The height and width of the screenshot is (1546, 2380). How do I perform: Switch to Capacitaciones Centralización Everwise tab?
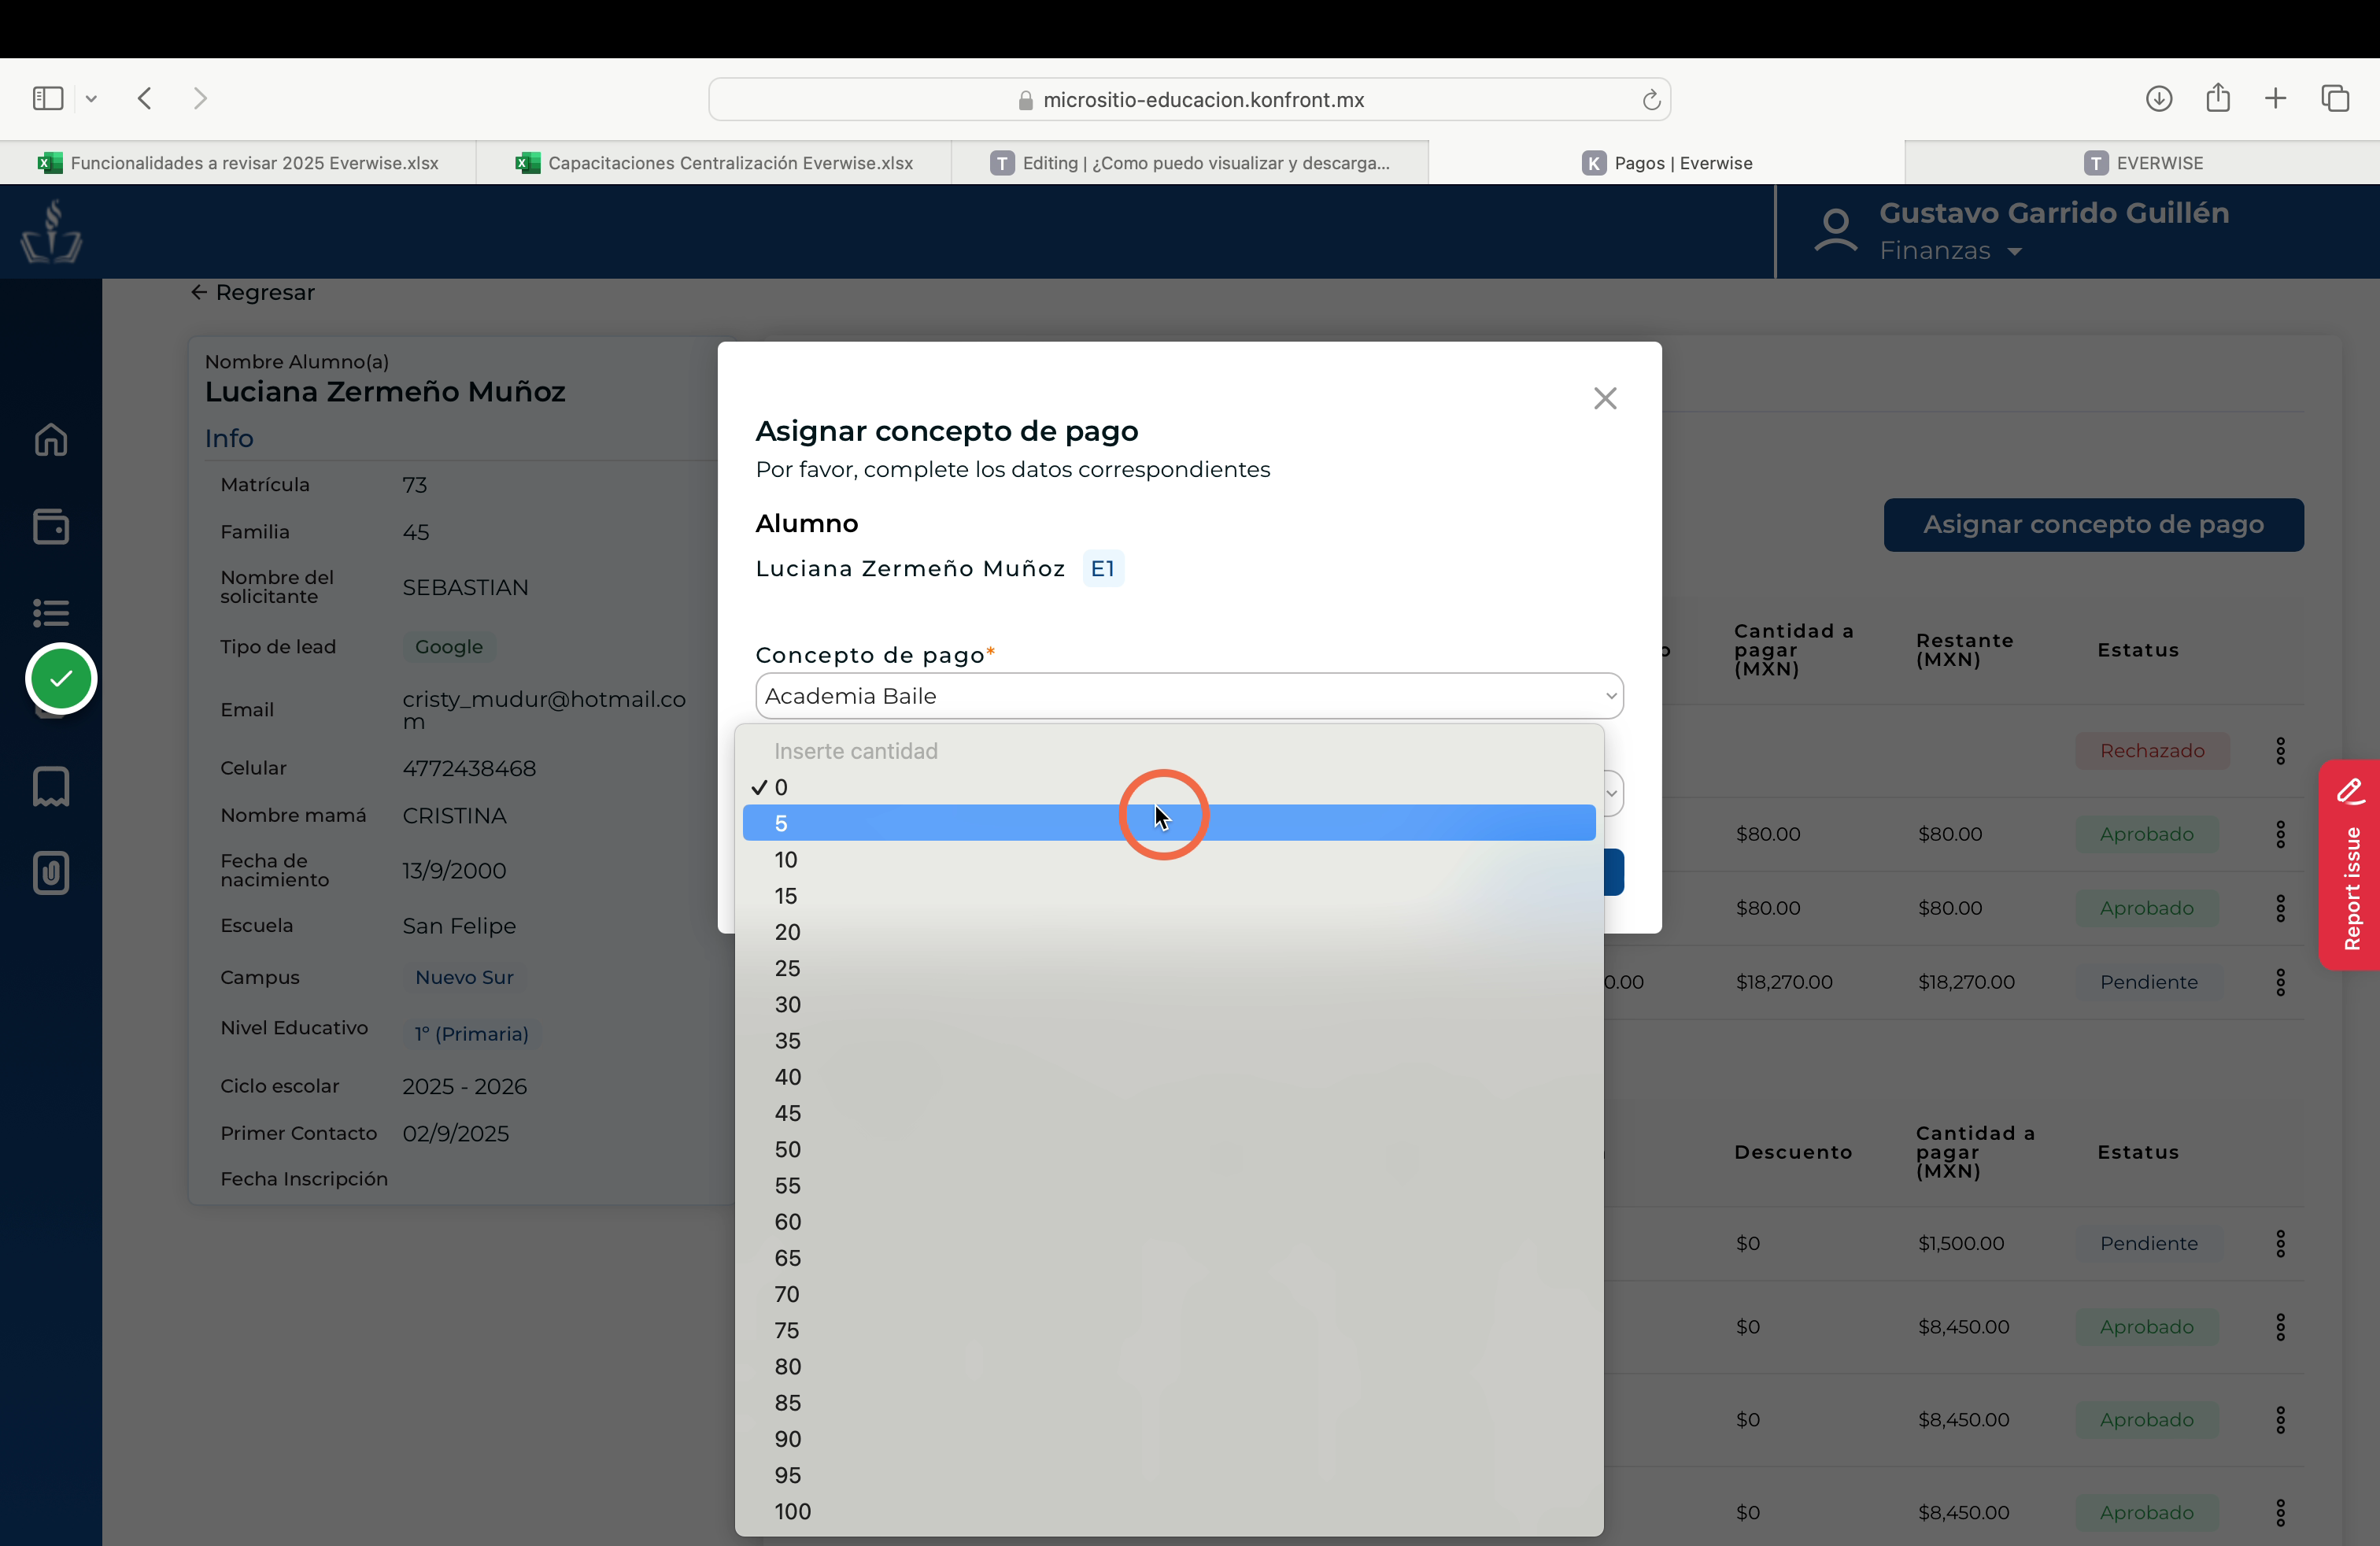click(x=714, y=163)
